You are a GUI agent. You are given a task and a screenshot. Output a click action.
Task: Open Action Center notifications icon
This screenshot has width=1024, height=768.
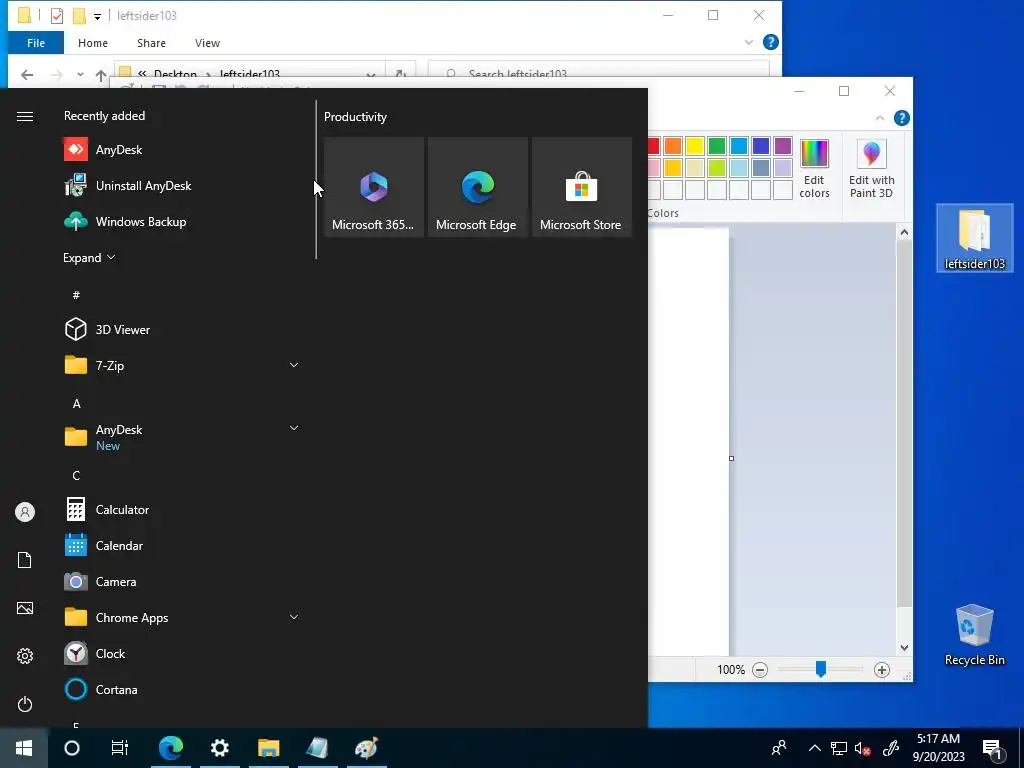[993, 749]
